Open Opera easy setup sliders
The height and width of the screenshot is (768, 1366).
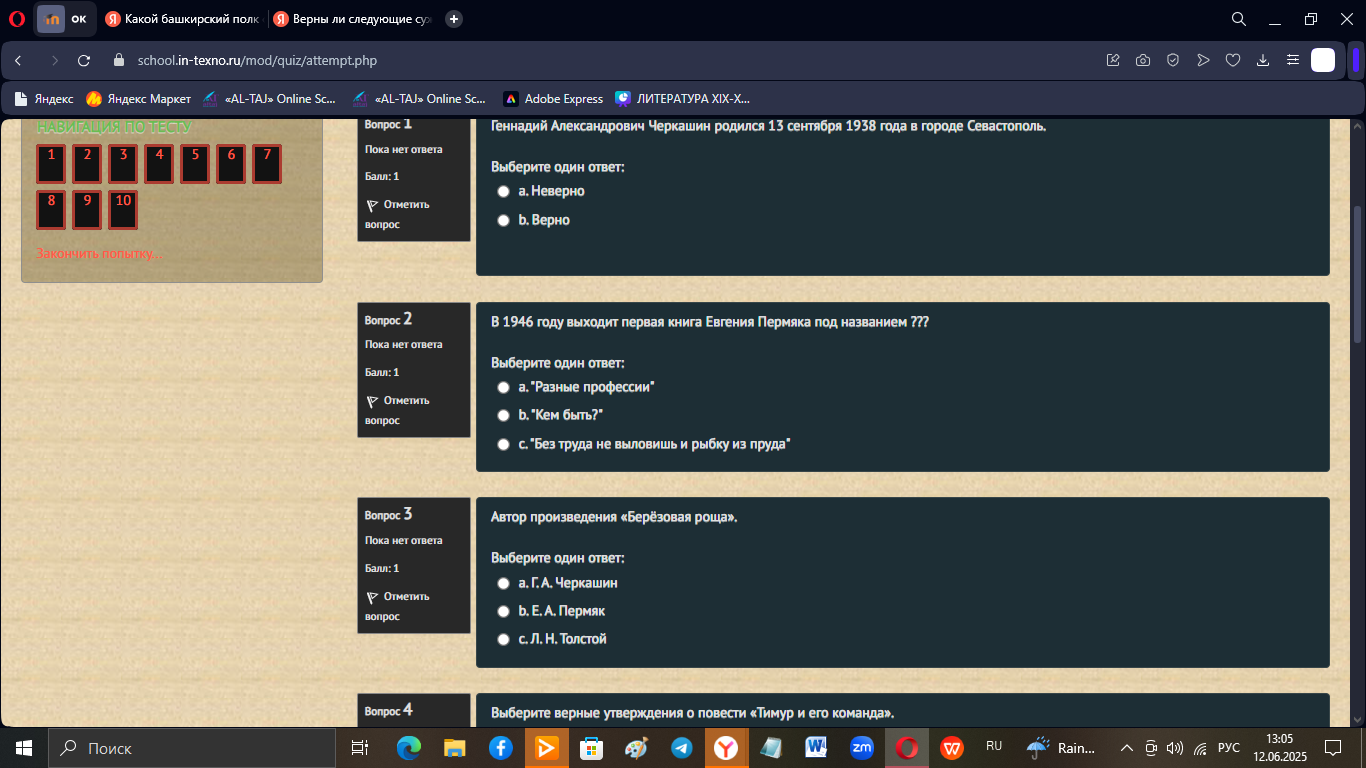tap(1293, 61)
